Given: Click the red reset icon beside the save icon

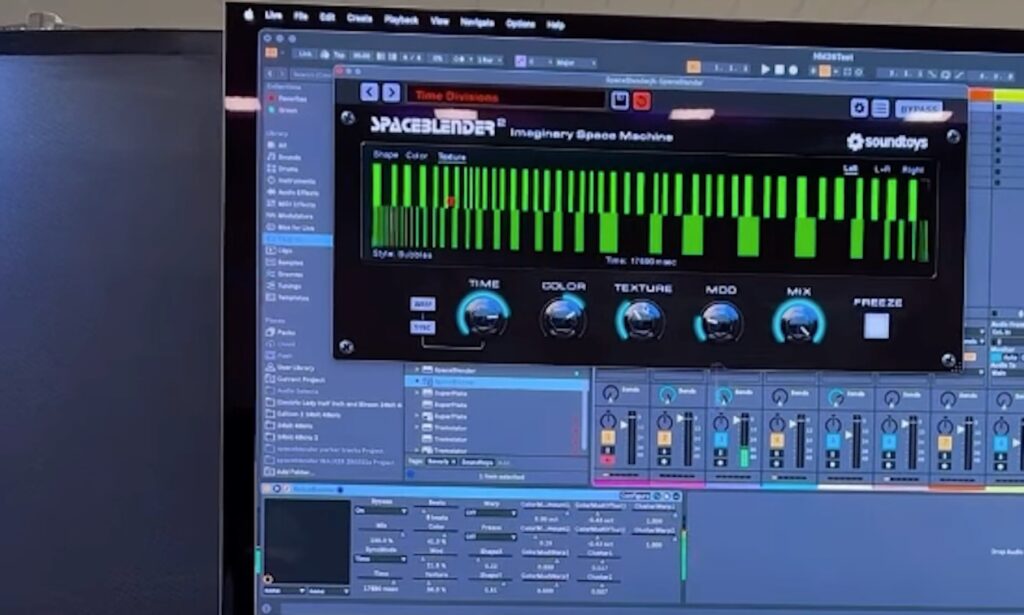Looking at the screenshot, I should click(x=641, y=100).
